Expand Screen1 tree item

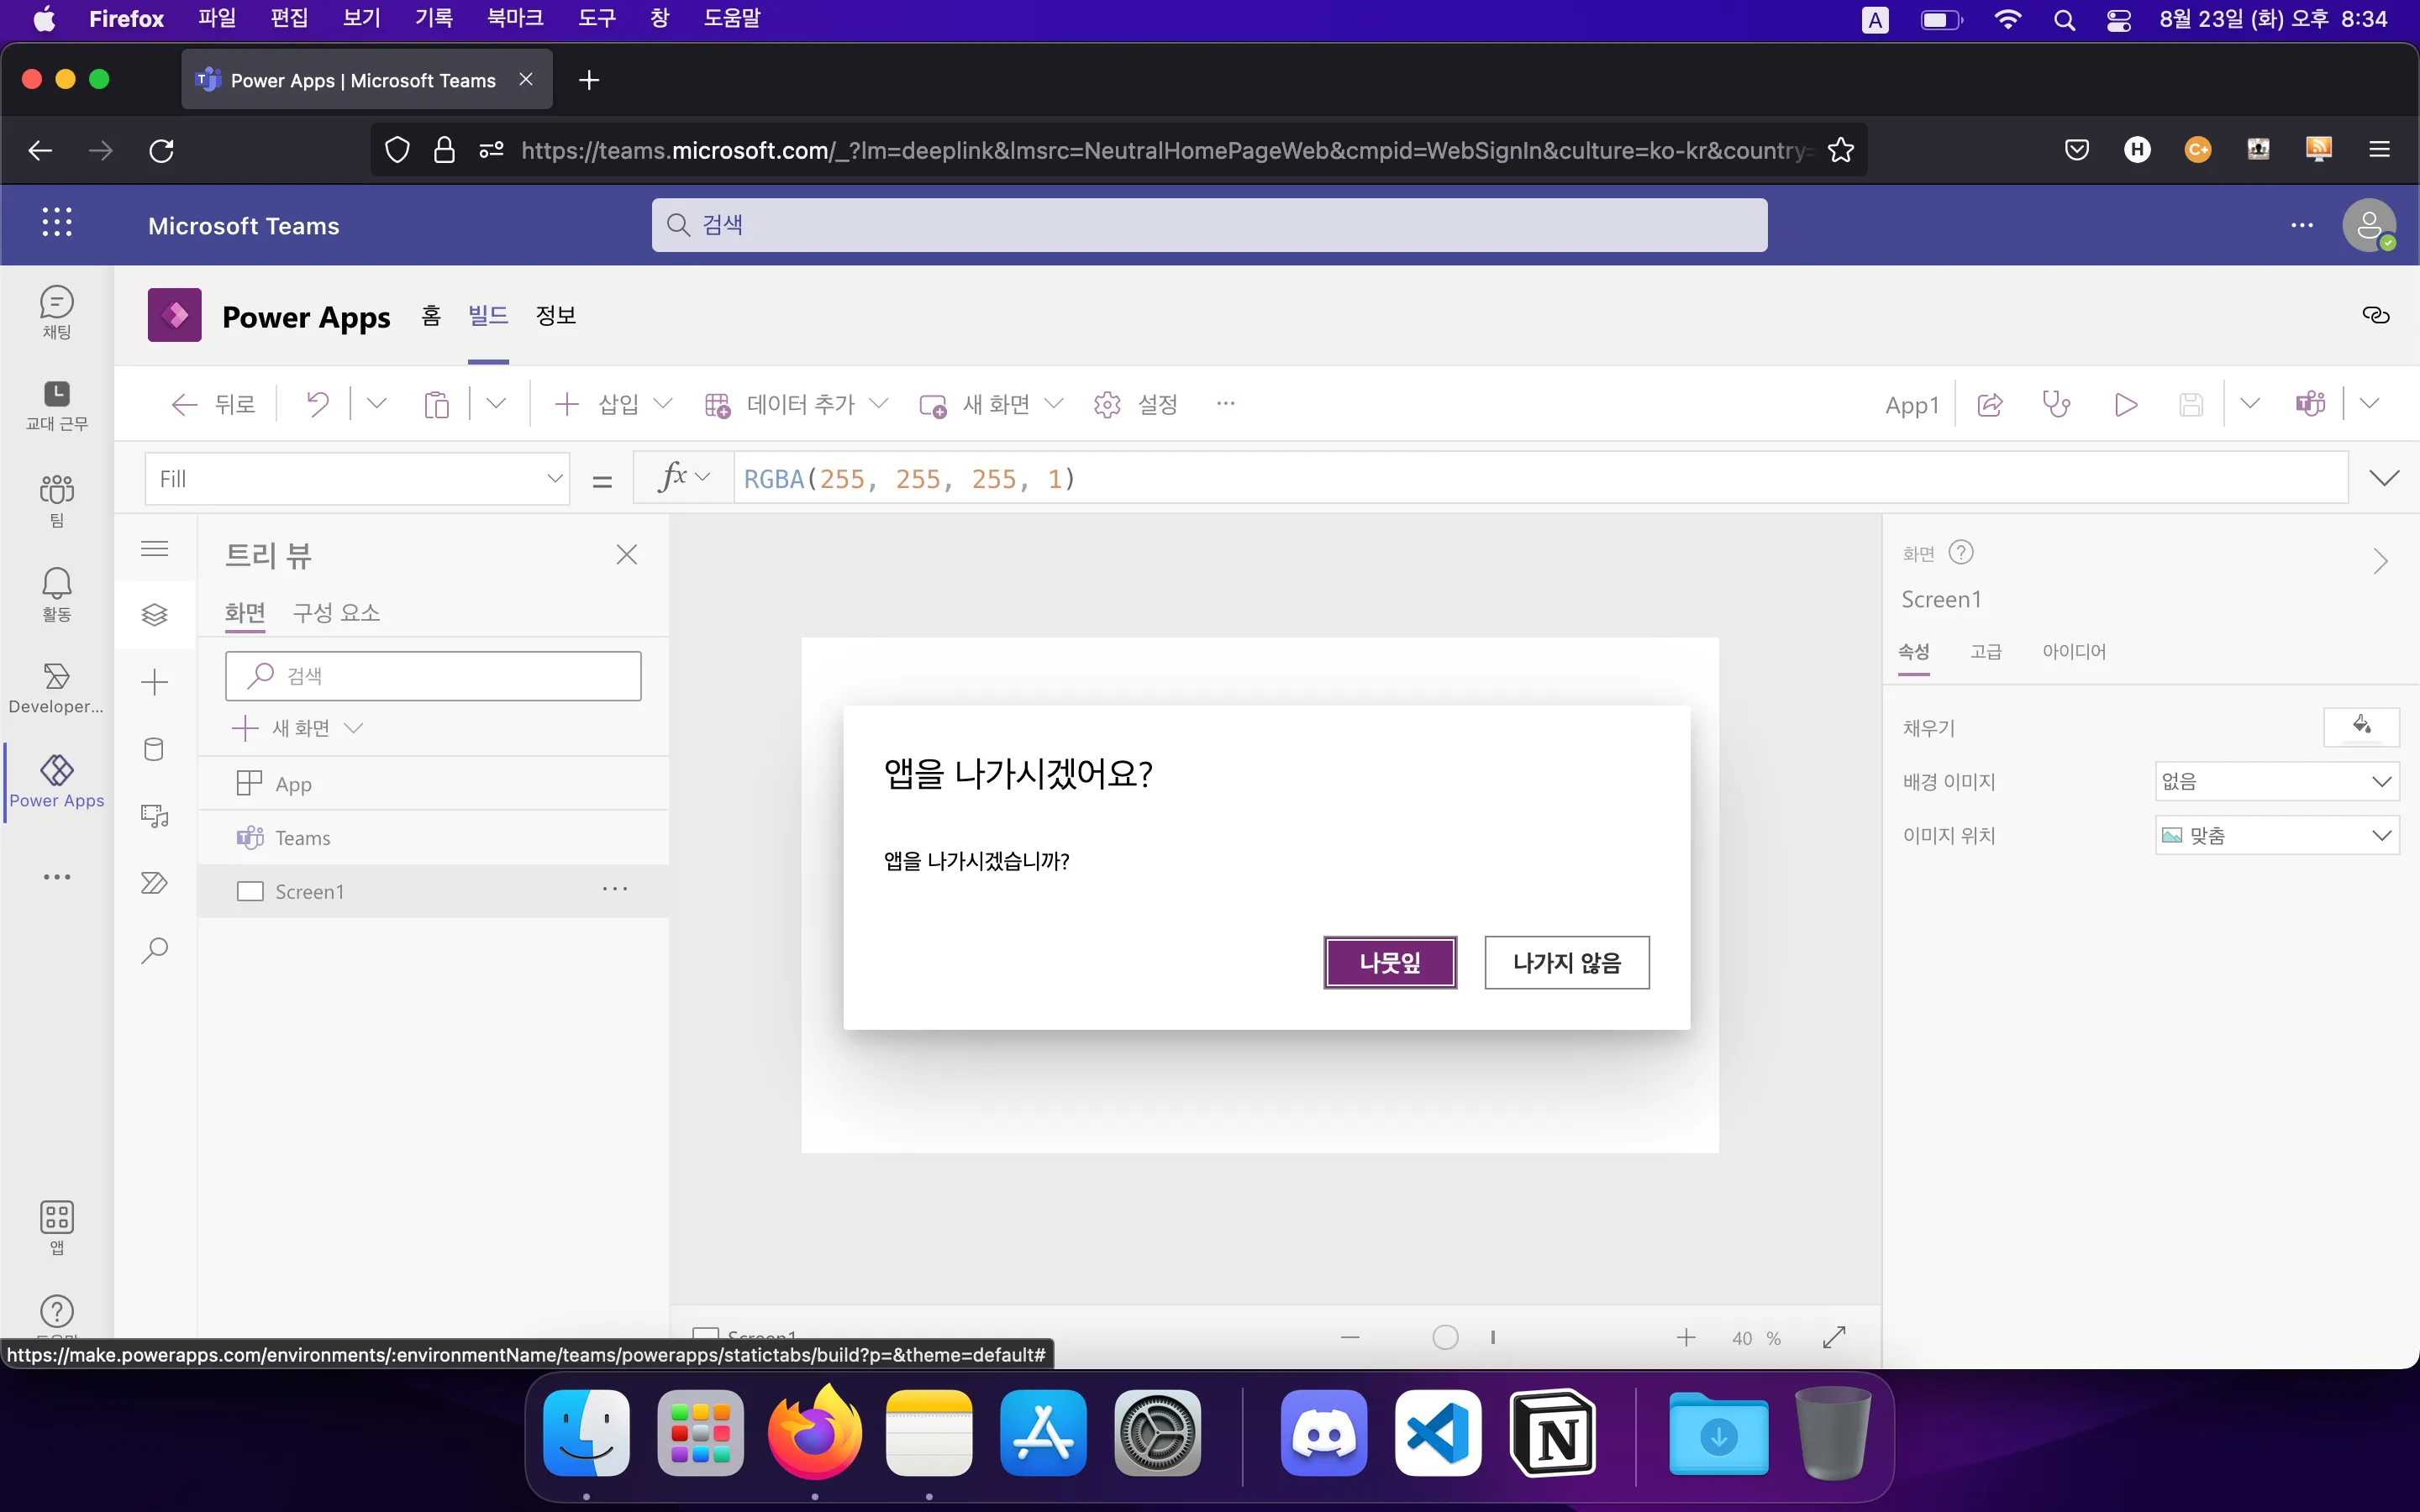point(229,890)
